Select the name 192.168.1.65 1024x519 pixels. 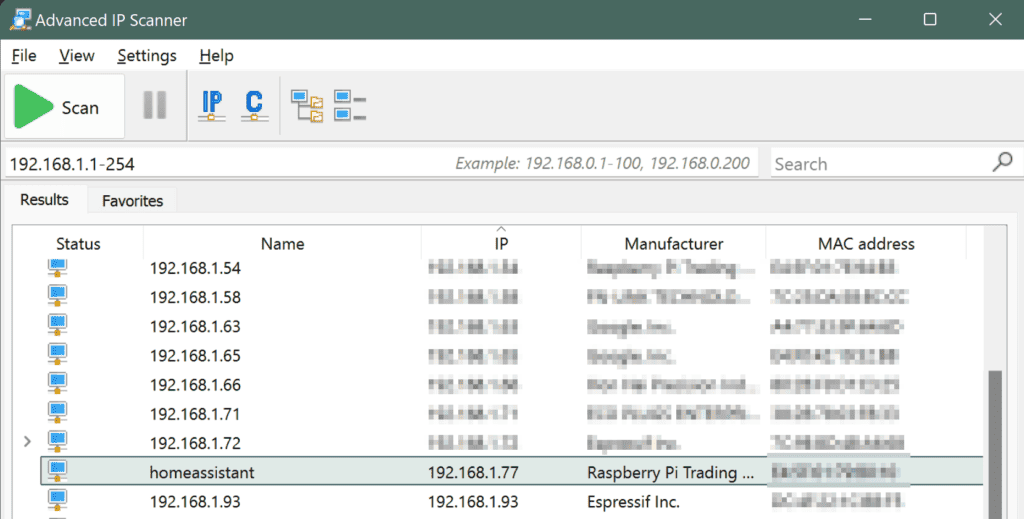point(195,356)
